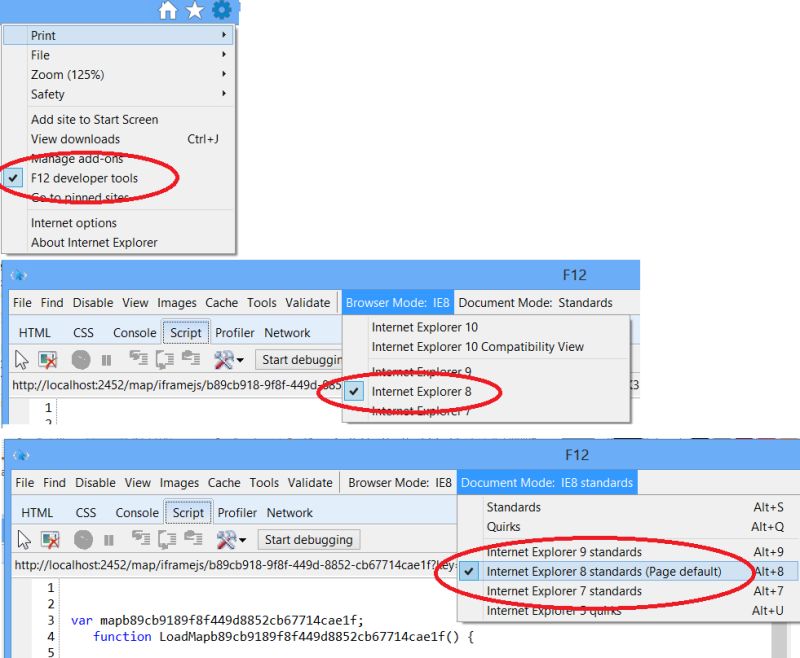Open Disable menu in IE8 standards window
Screen dimensions: 800x658
coord(95,483)
